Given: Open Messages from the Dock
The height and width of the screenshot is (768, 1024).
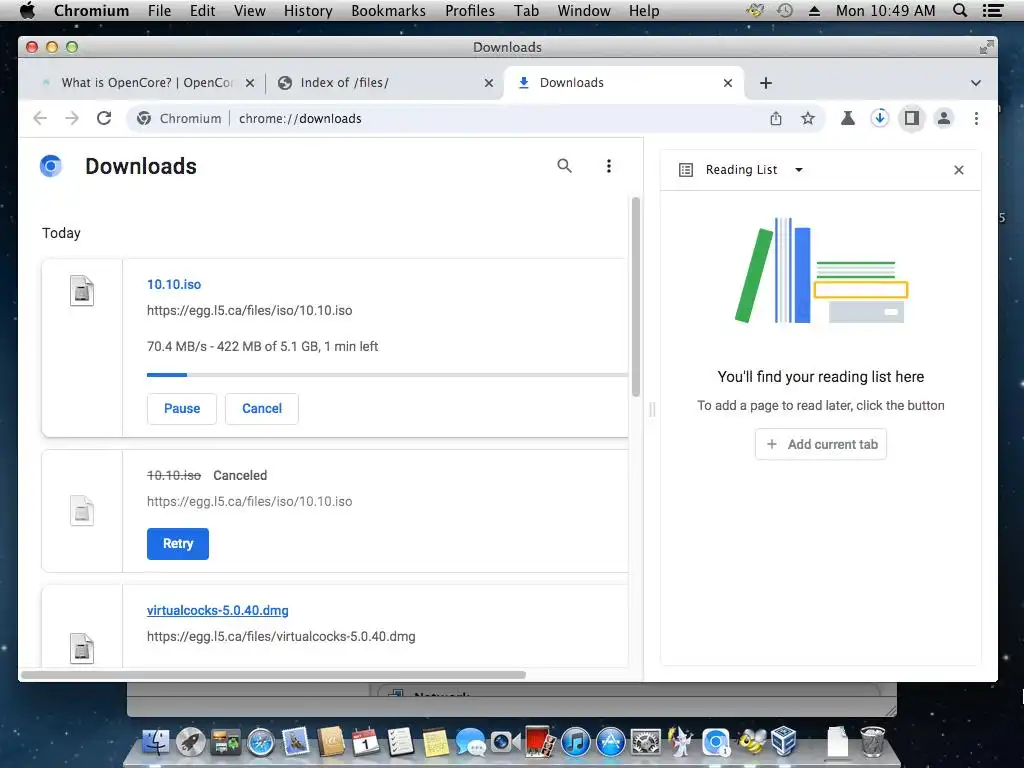Looking at the screenshot, I should (x=470, y=742).
